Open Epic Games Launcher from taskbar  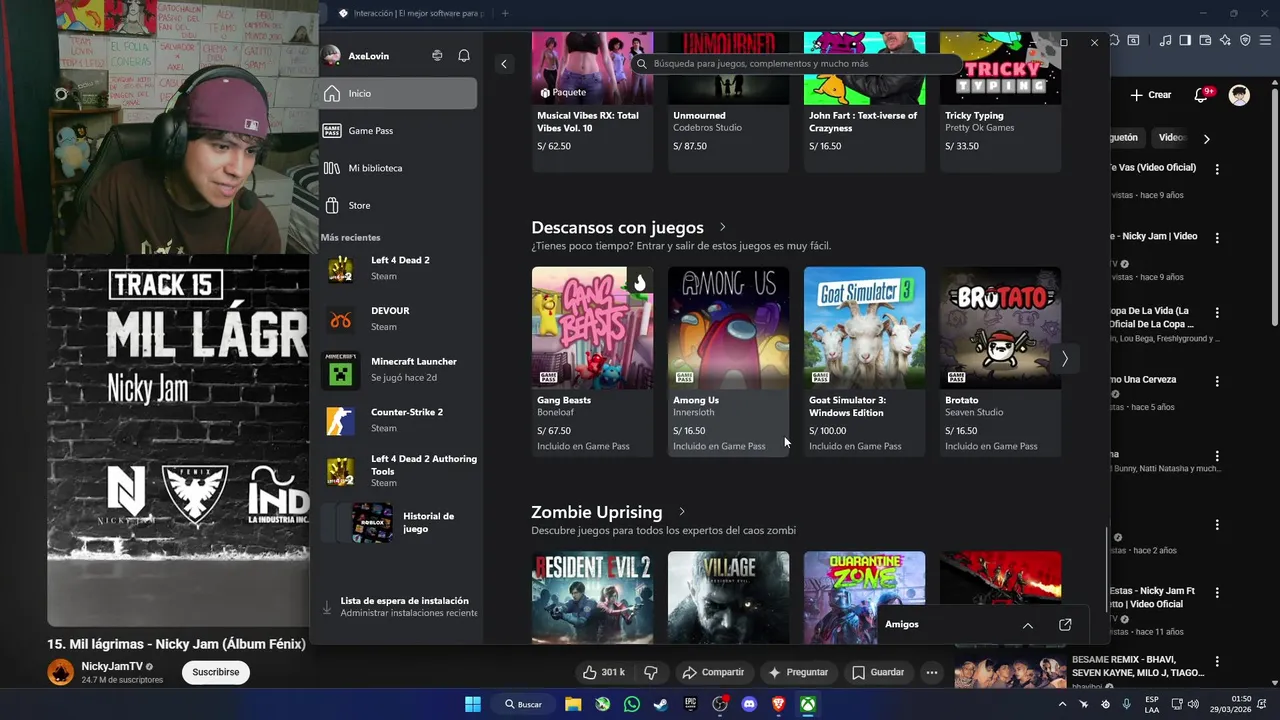coord(690,704)
